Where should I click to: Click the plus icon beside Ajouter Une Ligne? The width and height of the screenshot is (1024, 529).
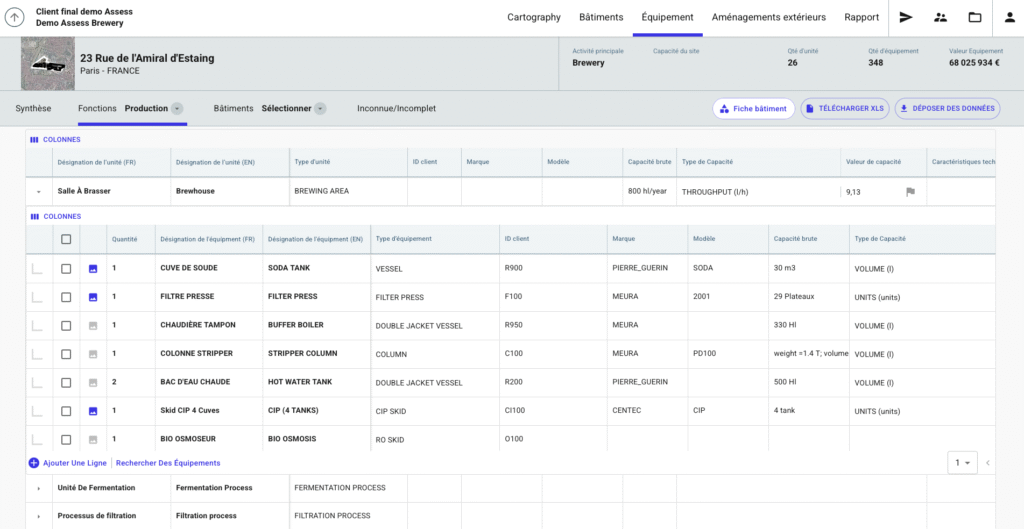pos(34,463)
